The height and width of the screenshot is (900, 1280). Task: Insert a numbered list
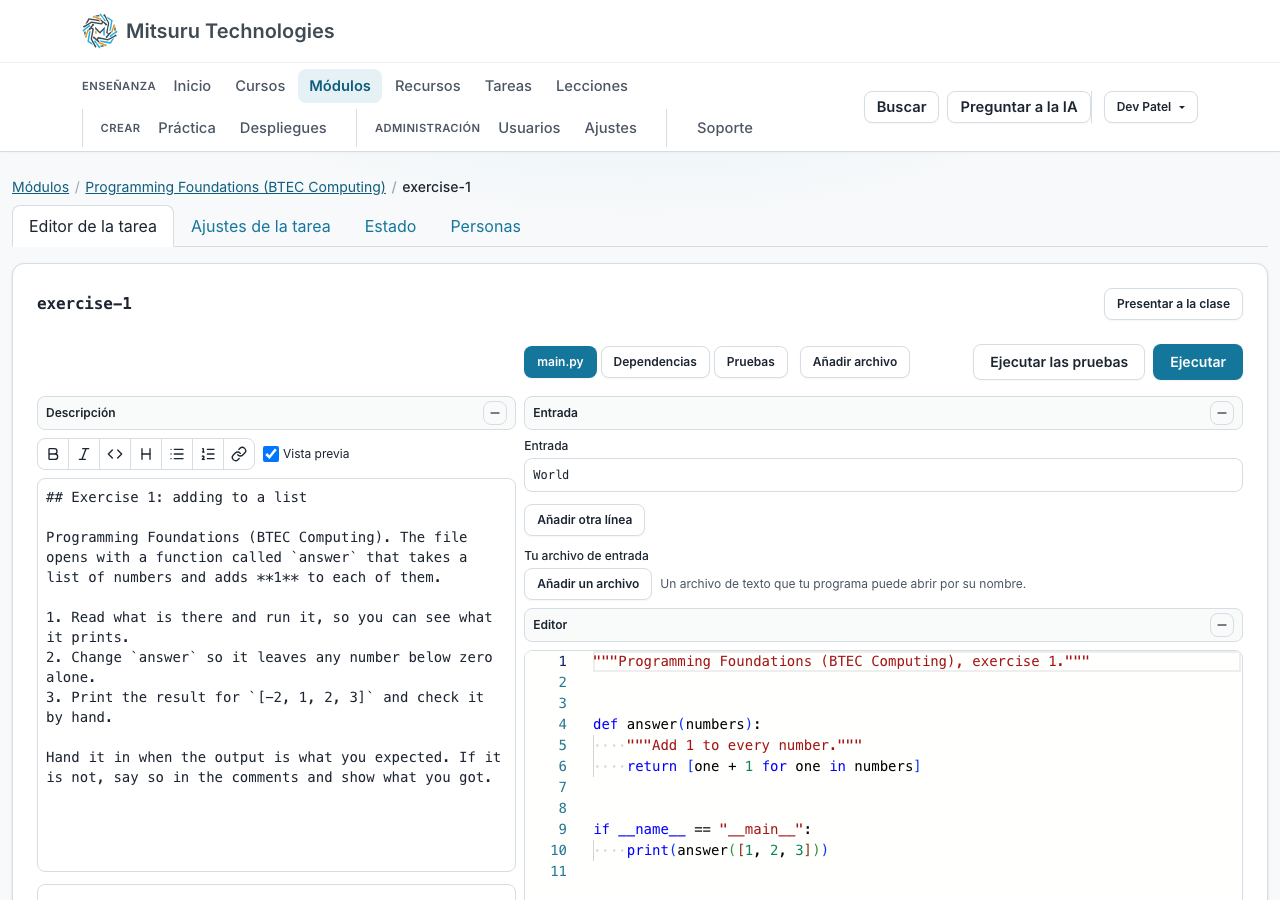coord(208,454)
